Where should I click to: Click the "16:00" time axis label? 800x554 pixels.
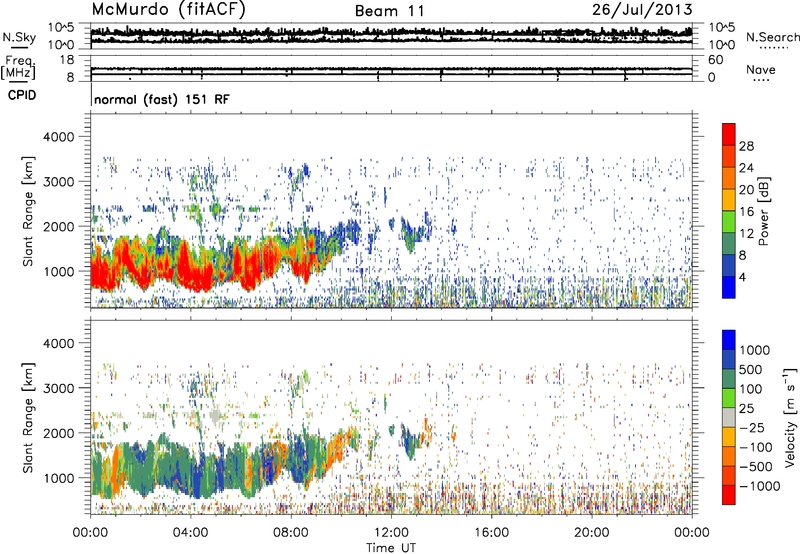491,533
